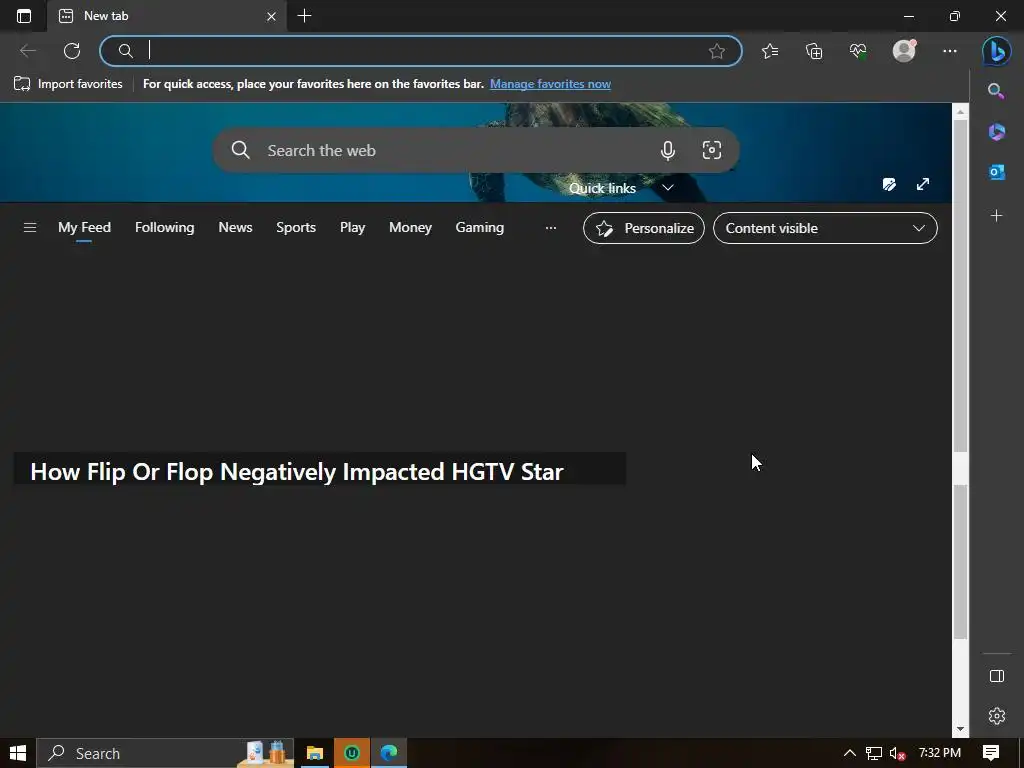This screenshot has width=1024, height=768.
Task: Click the page vertical scrollbar thumb
Action: click(960, 285)
